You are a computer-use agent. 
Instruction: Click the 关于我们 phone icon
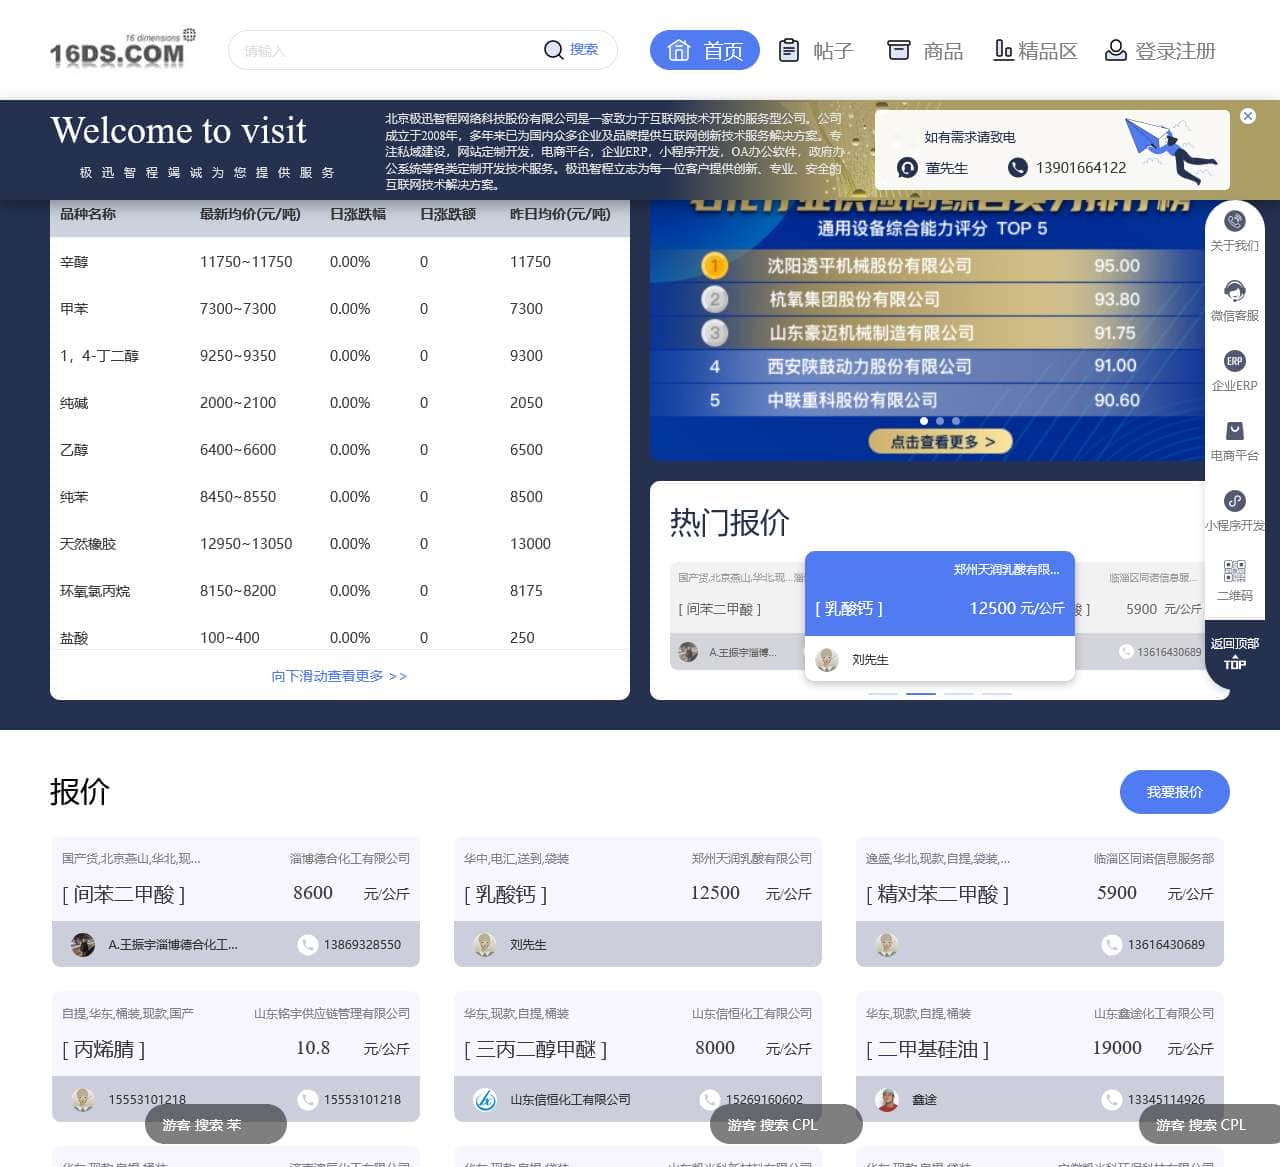(1235, 221)
